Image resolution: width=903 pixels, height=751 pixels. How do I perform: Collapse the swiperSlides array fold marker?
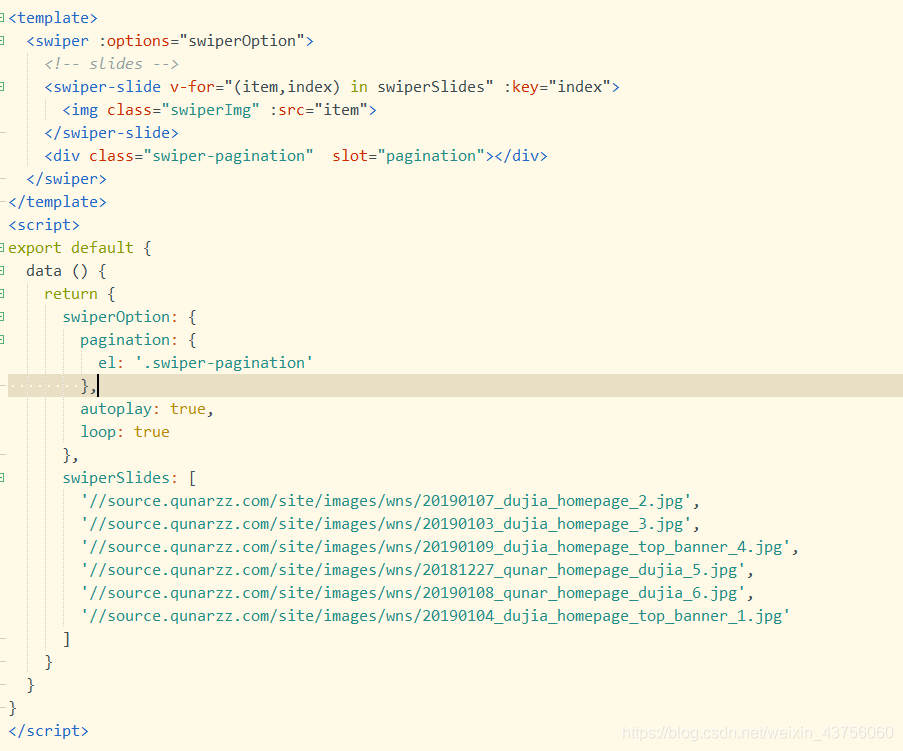coord(2,477)
